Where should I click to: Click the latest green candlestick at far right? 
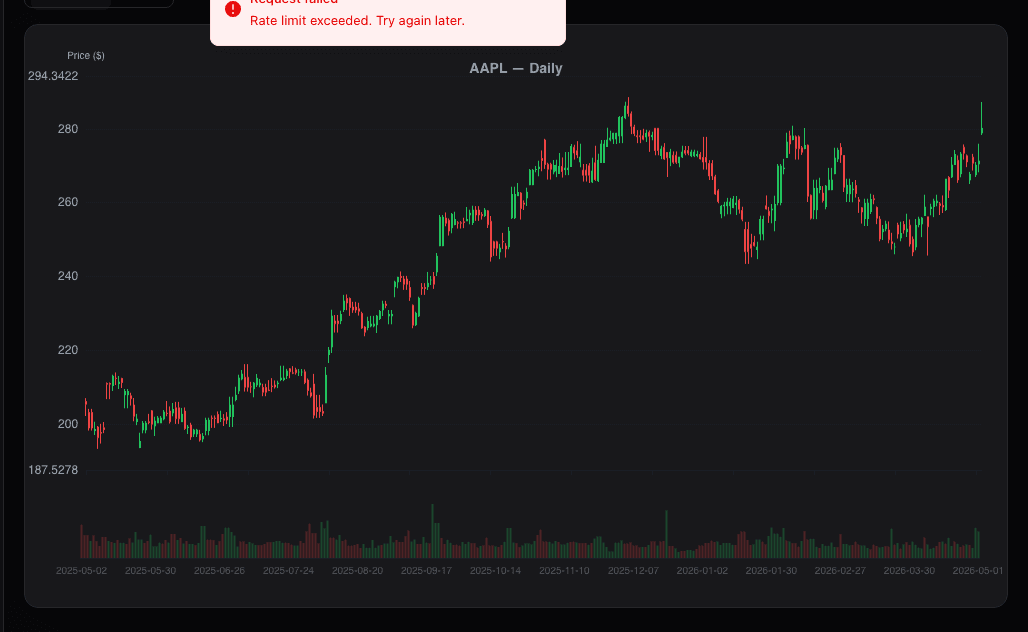tap(981, 119)
